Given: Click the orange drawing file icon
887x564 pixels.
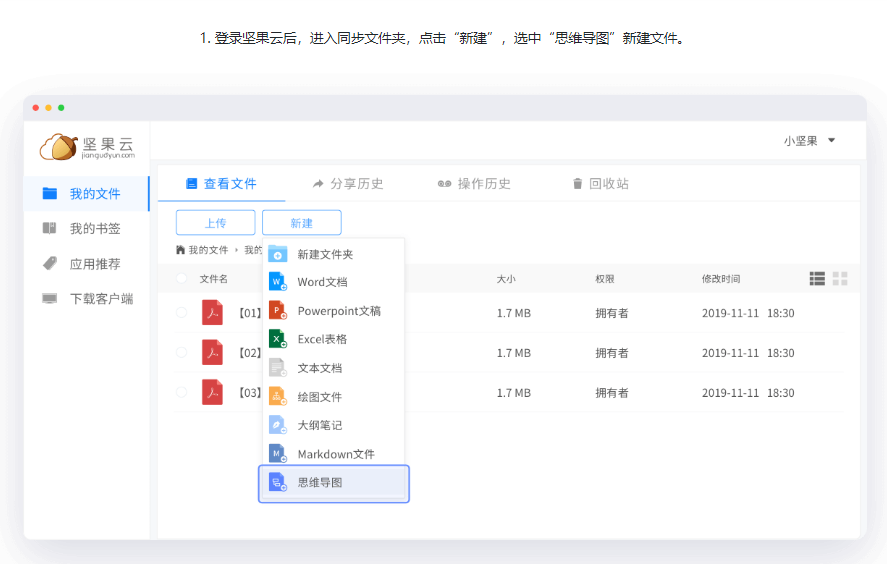Looking at the screenshot, I should [278, 396].
